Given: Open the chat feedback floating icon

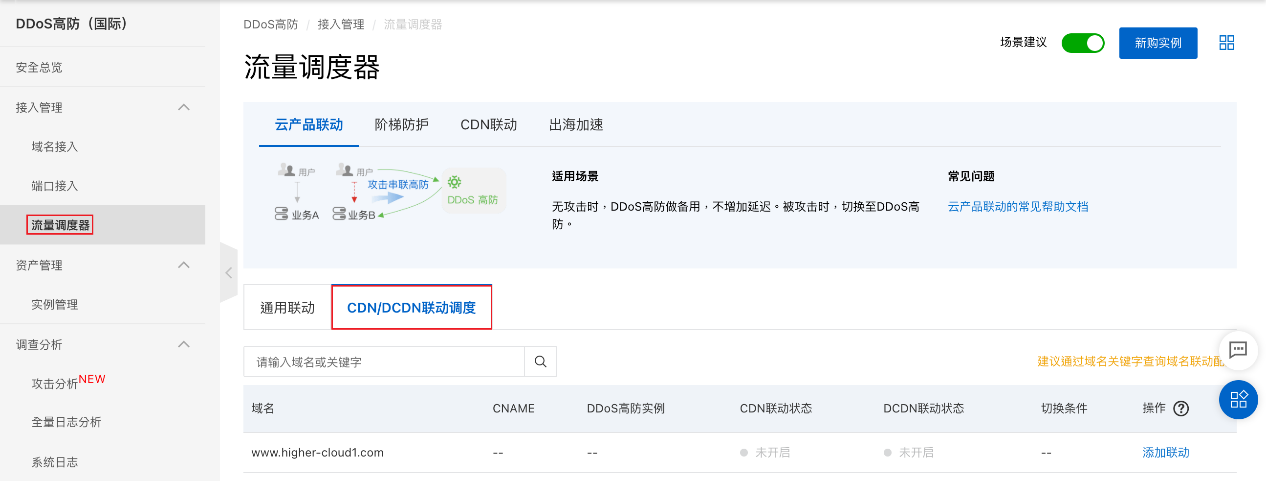Looking at the screenshot, I should pos(1238,350).
